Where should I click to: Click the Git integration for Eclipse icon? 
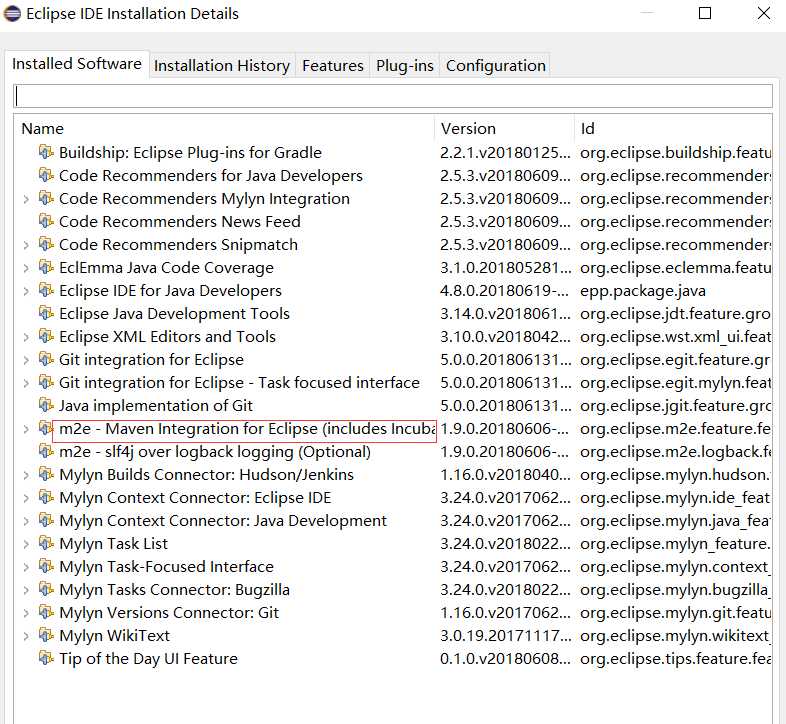coord(46,359)
